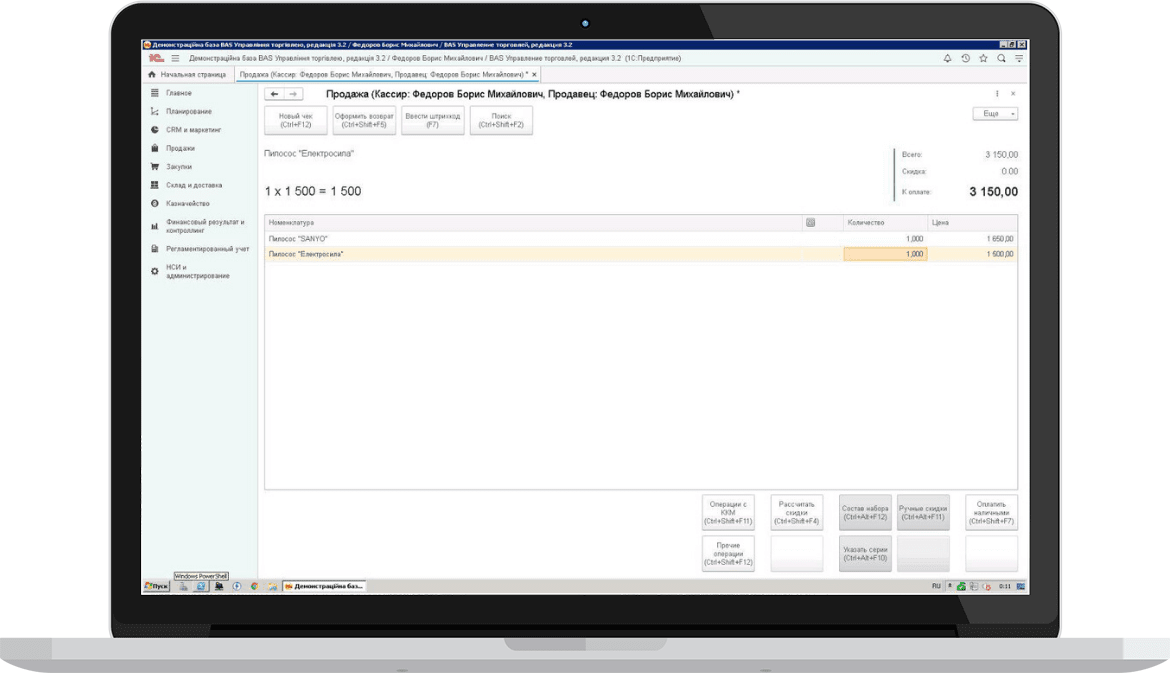Open the search magnifier in top bar
The height and width of the screenshot is (673, 1170).
[x=1002, y=59]
